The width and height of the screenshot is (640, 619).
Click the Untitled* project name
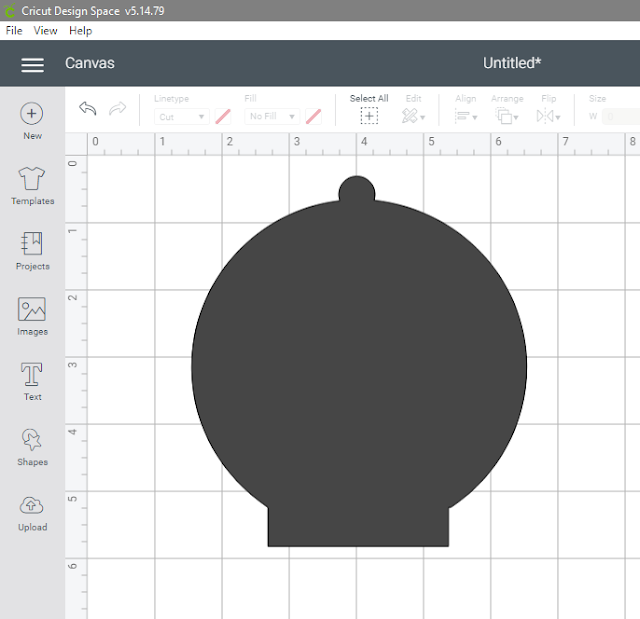[x=512, y=63]
